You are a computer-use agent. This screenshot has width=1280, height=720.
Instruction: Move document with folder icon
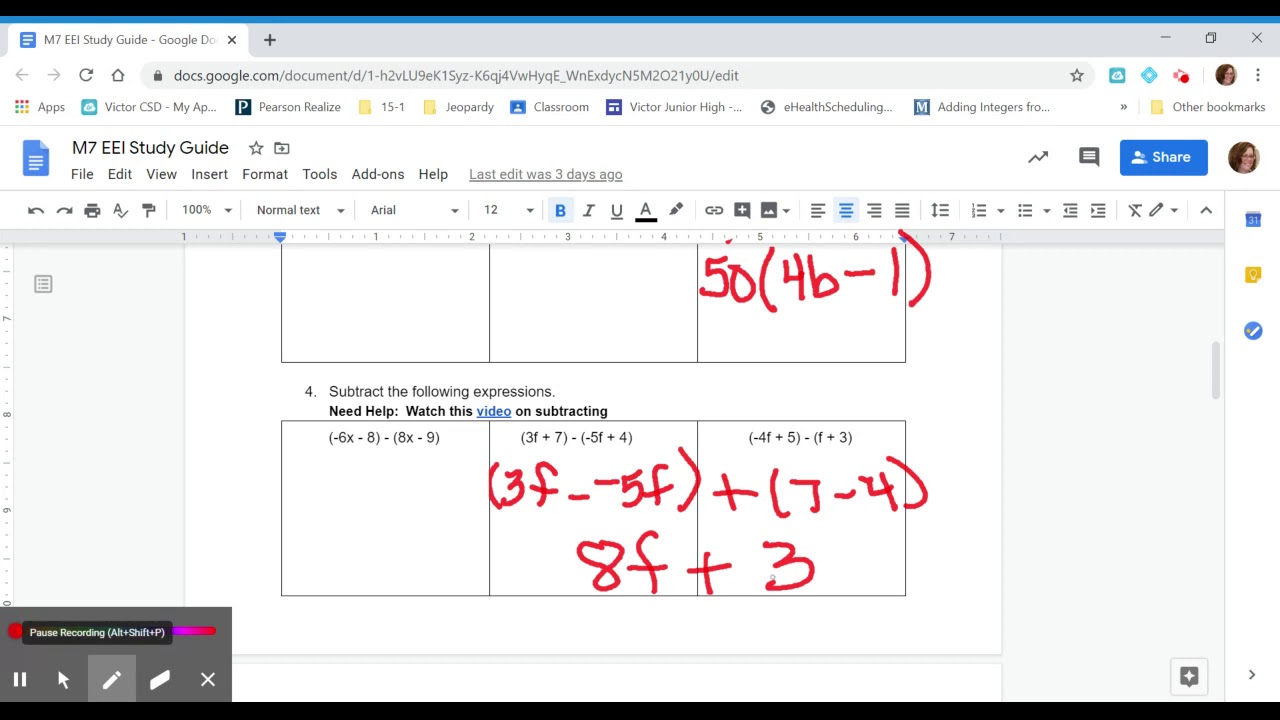pyautogui.click(x=282, y=148)
